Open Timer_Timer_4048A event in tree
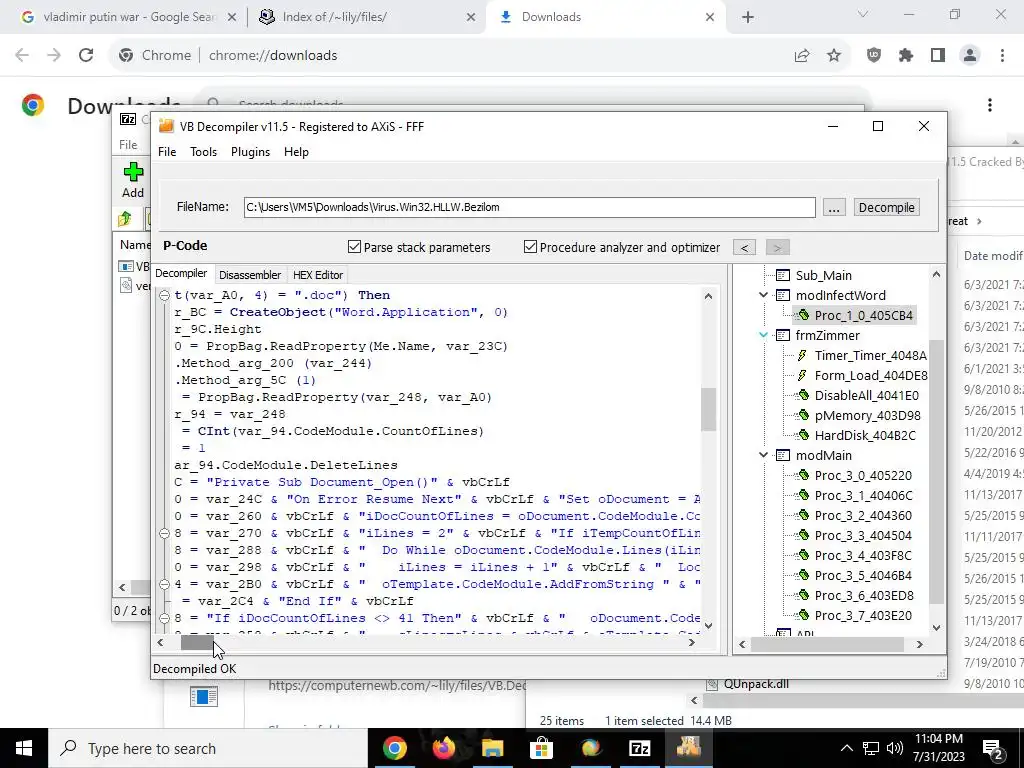 [x=870, y=355]
